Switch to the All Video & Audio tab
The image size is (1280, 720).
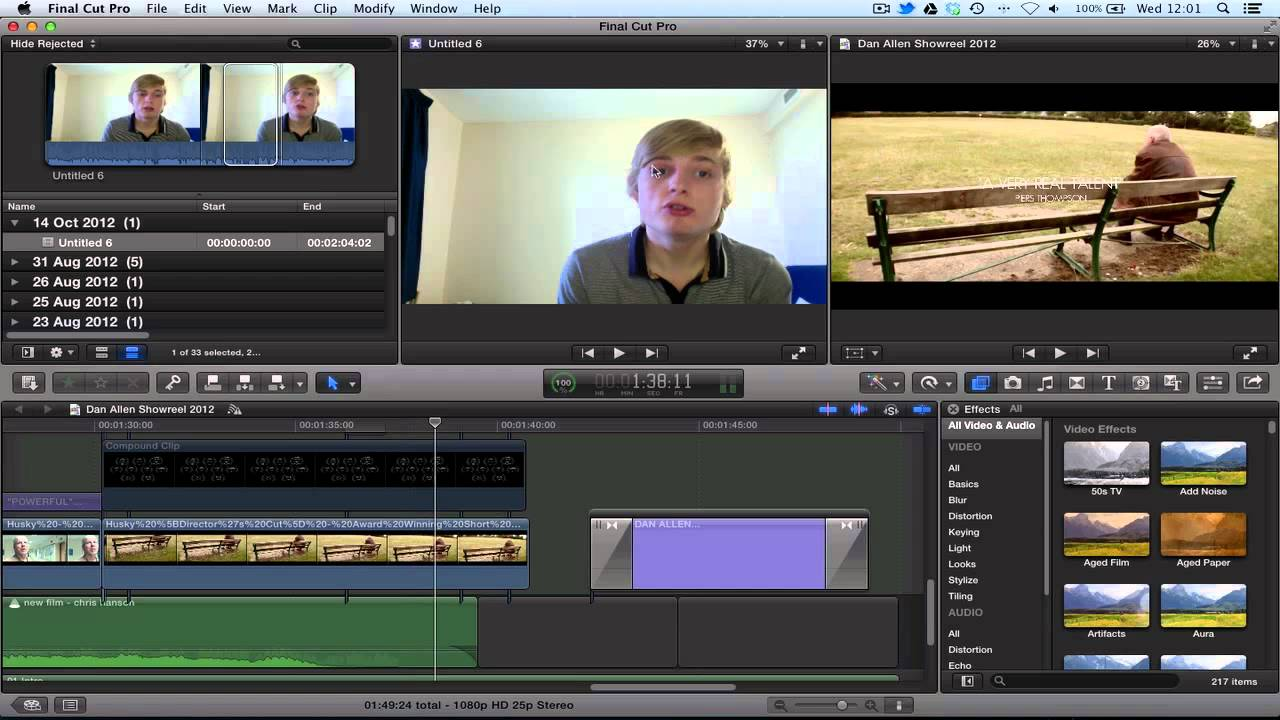tap(990, 425)
